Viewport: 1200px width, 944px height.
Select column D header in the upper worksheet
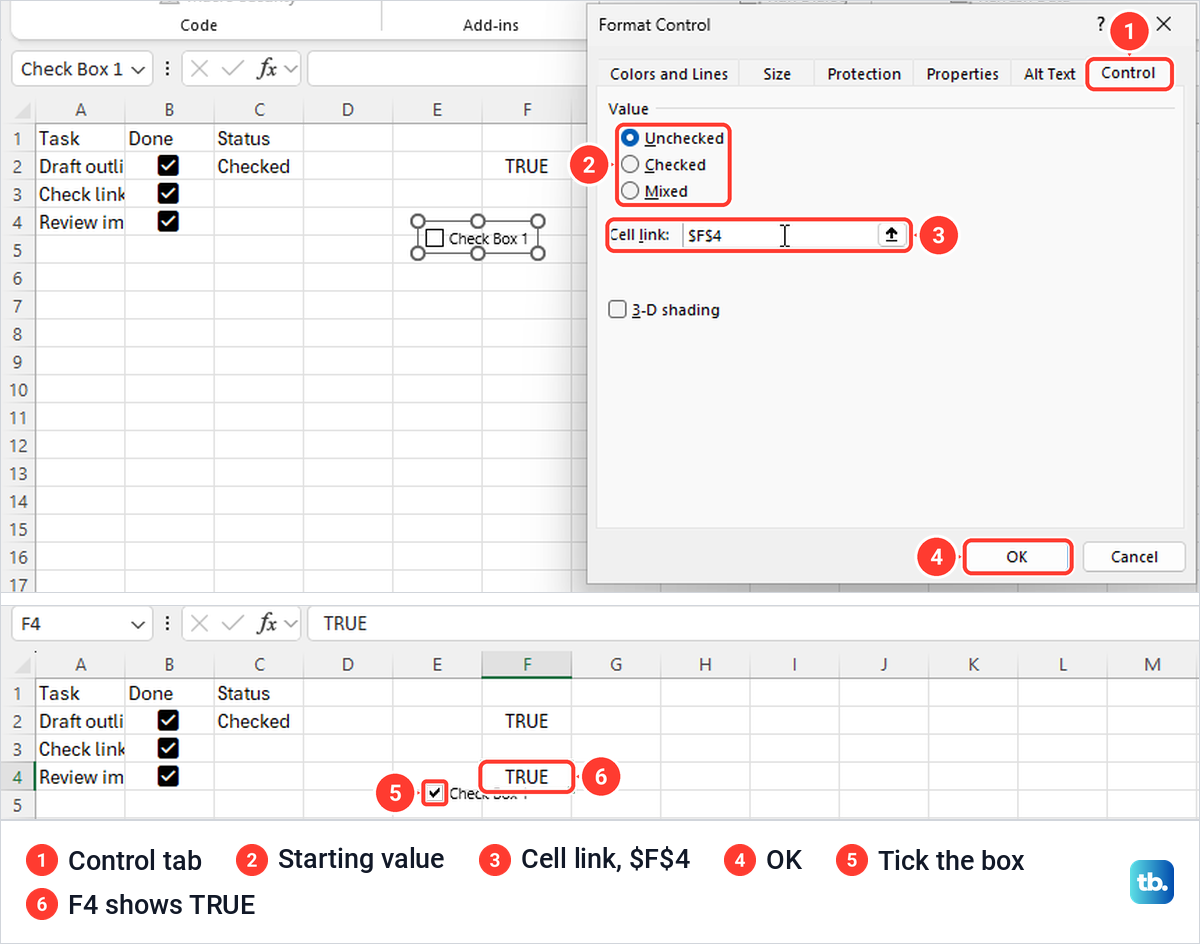[348, 110]
